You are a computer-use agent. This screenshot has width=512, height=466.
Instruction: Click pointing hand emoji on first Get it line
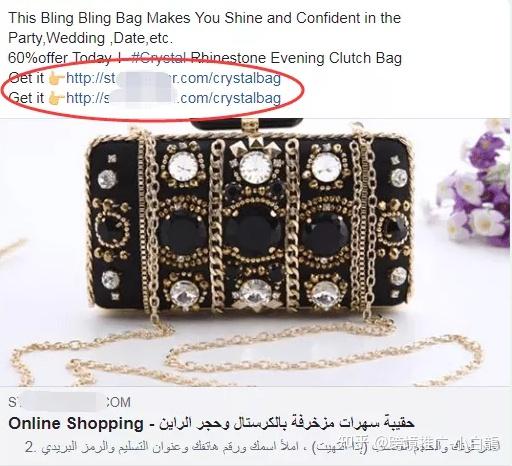[56, 79]
